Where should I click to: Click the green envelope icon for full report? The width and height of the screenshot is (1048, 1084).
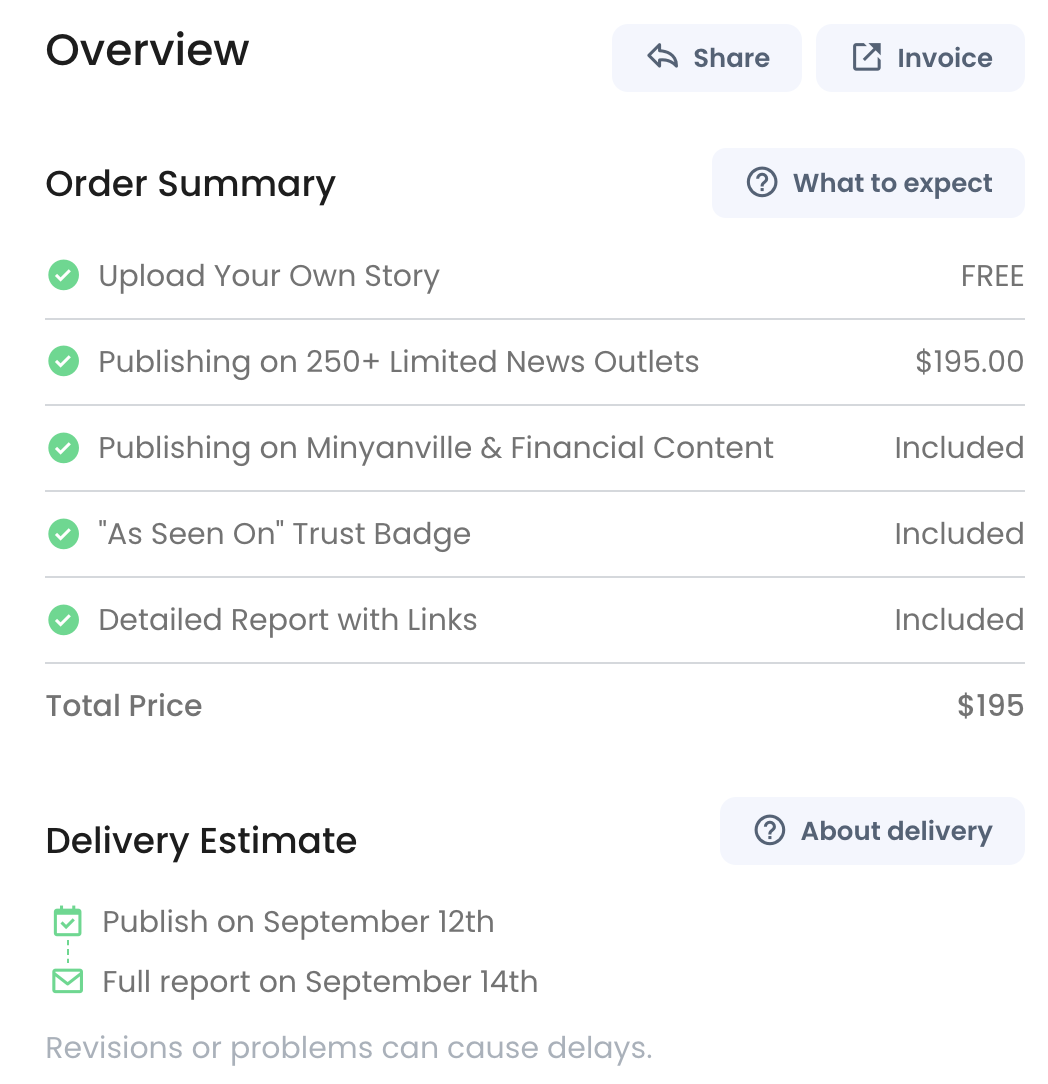(x=68, y=981)
